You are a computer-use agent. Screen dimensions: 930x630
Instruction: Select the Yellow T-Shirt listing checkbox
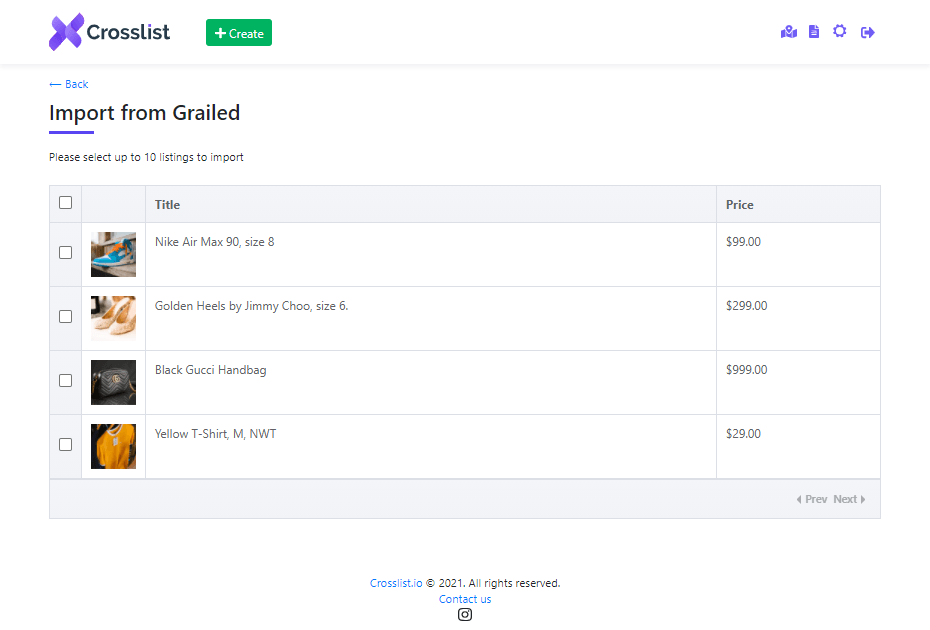[66, 445]
